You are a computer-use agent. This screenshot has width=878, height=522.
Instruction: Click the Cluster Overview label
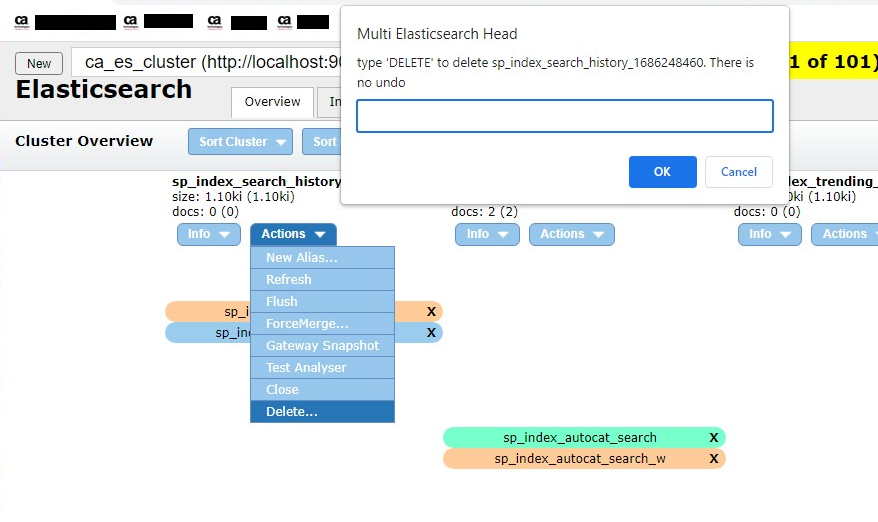[x=84, y=141]
